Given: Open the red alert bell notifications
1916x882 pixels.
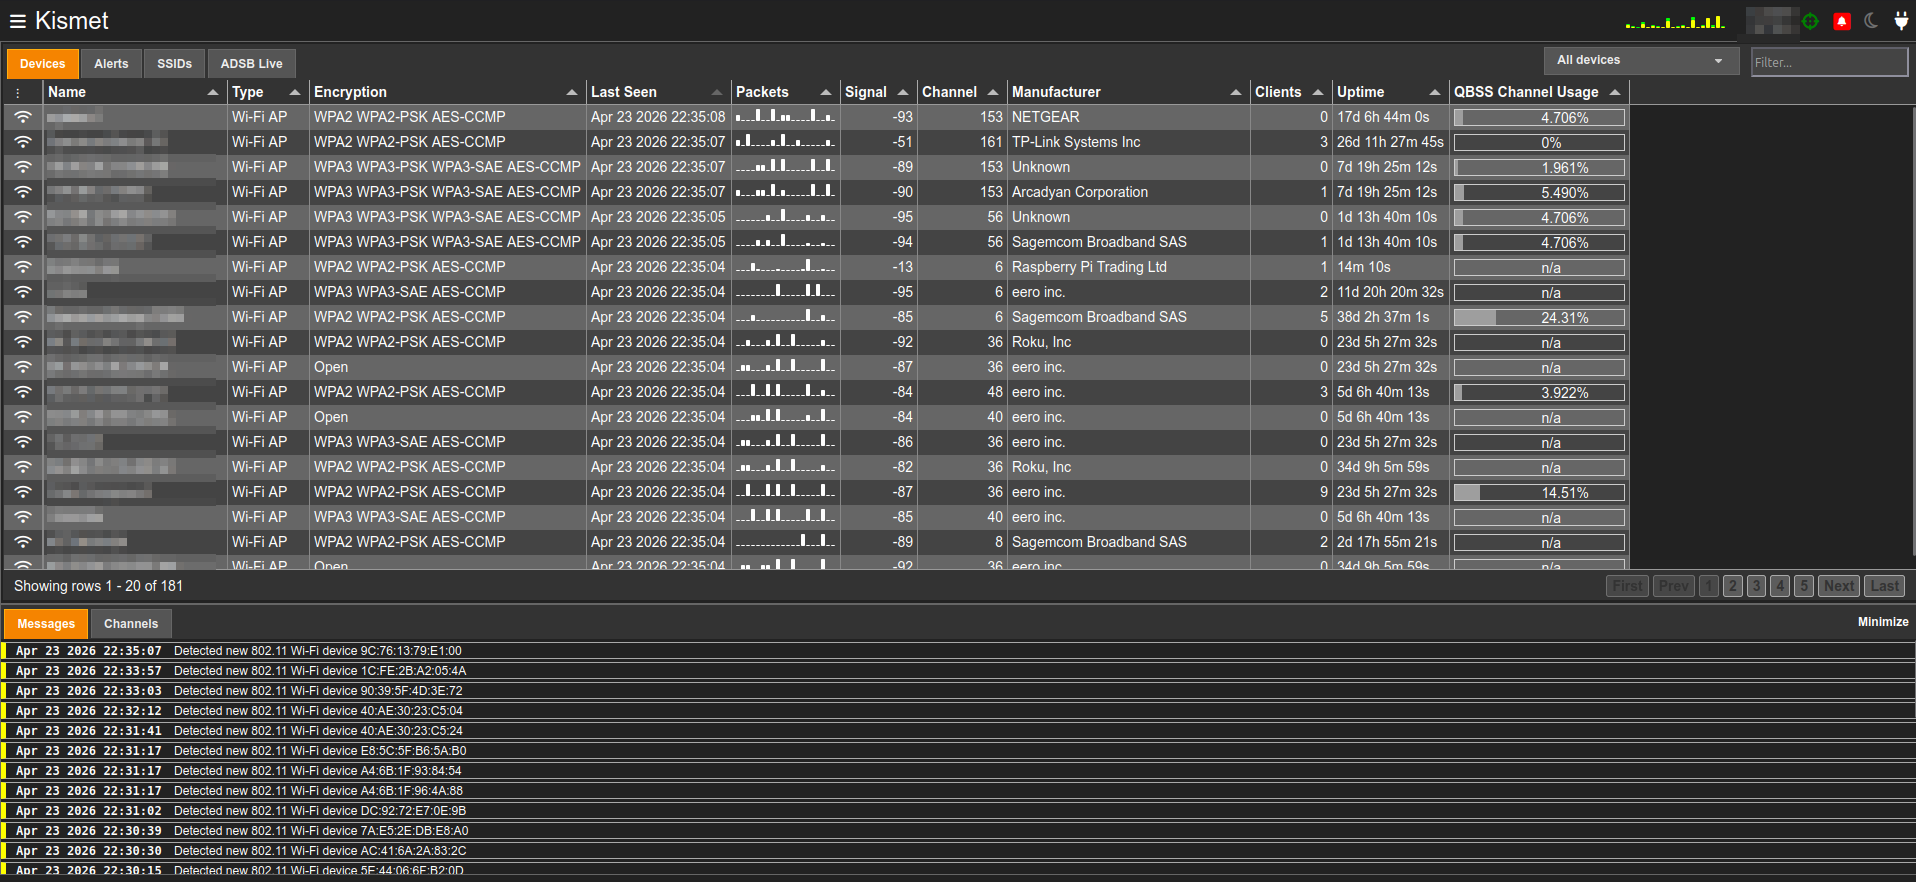Looking at the screenshot, I should [x=1841, y=21].
